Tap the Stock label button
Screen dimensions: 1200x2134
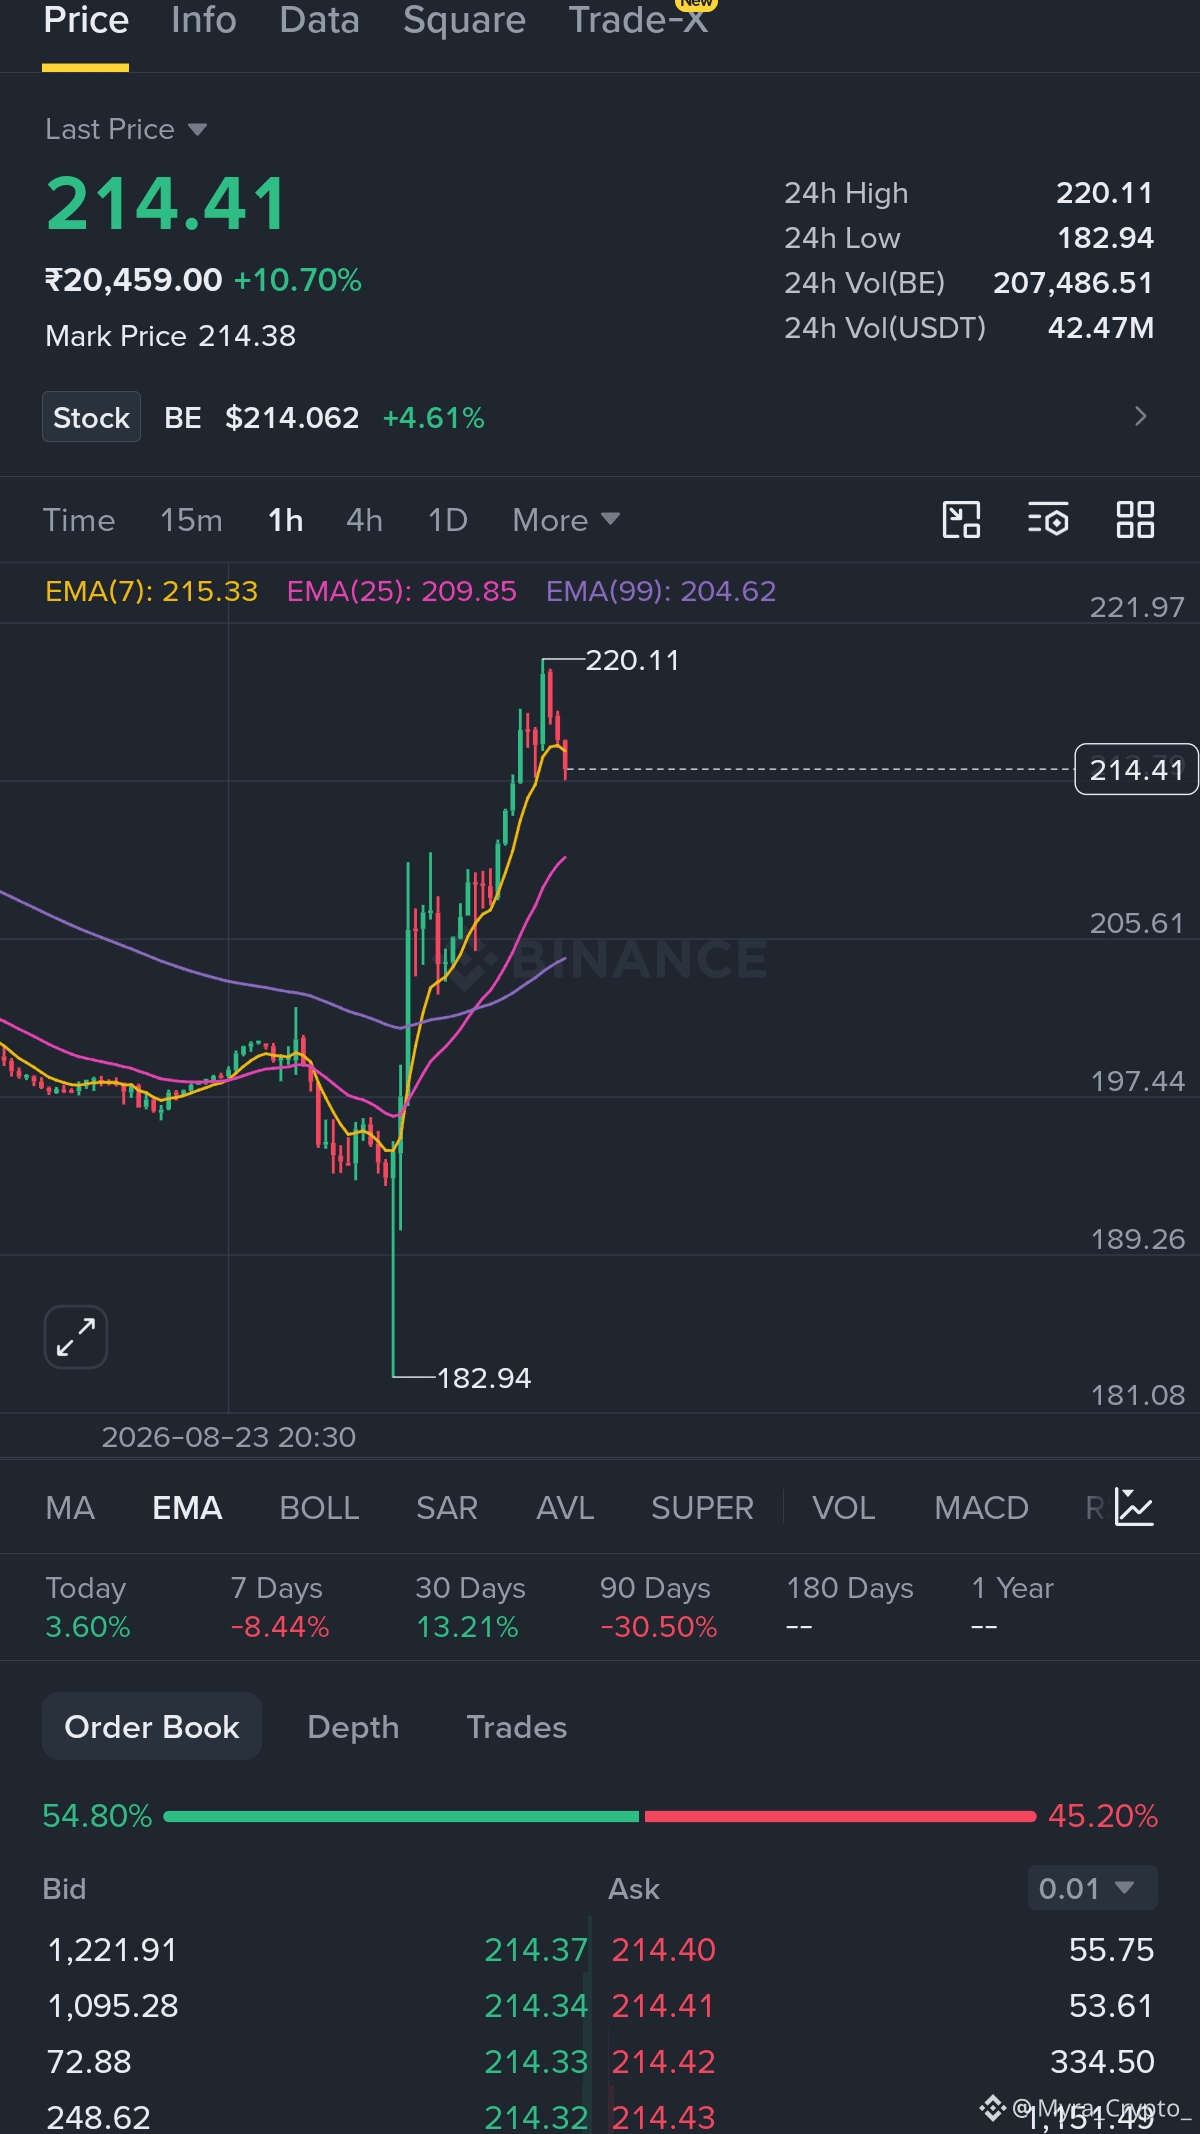click(91, 417)
